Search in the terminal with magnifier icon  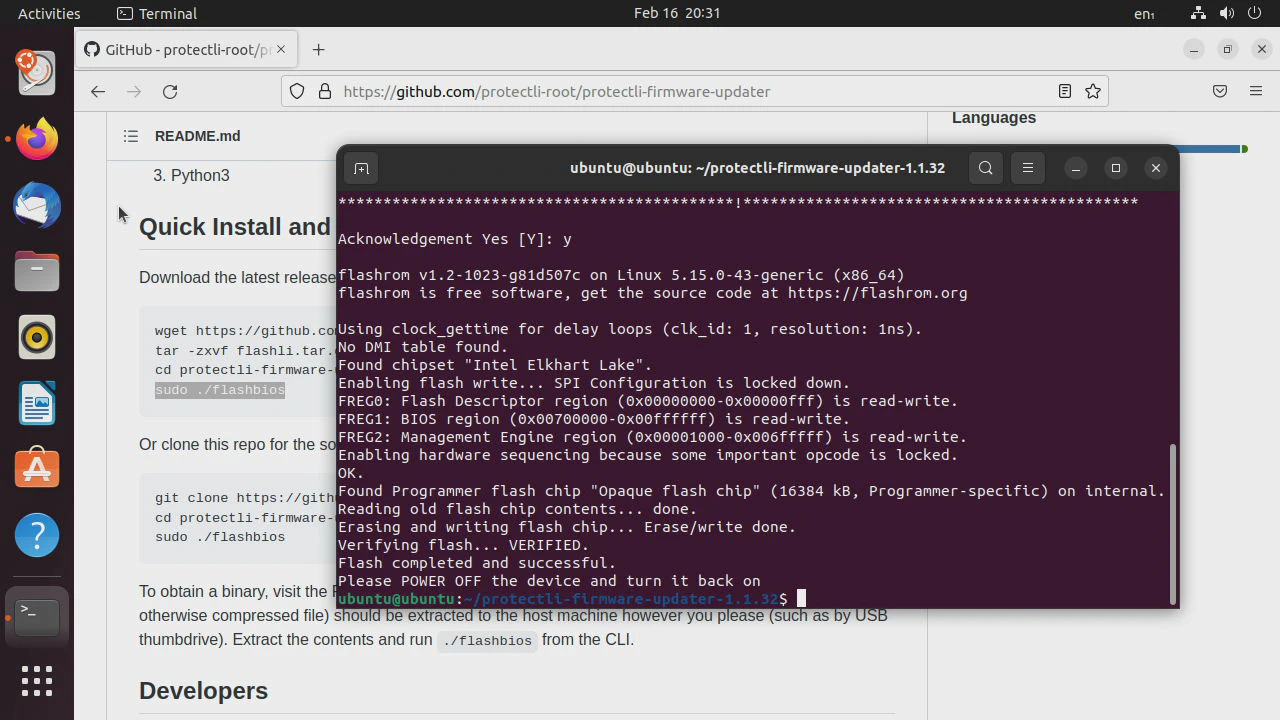(986, 168)
